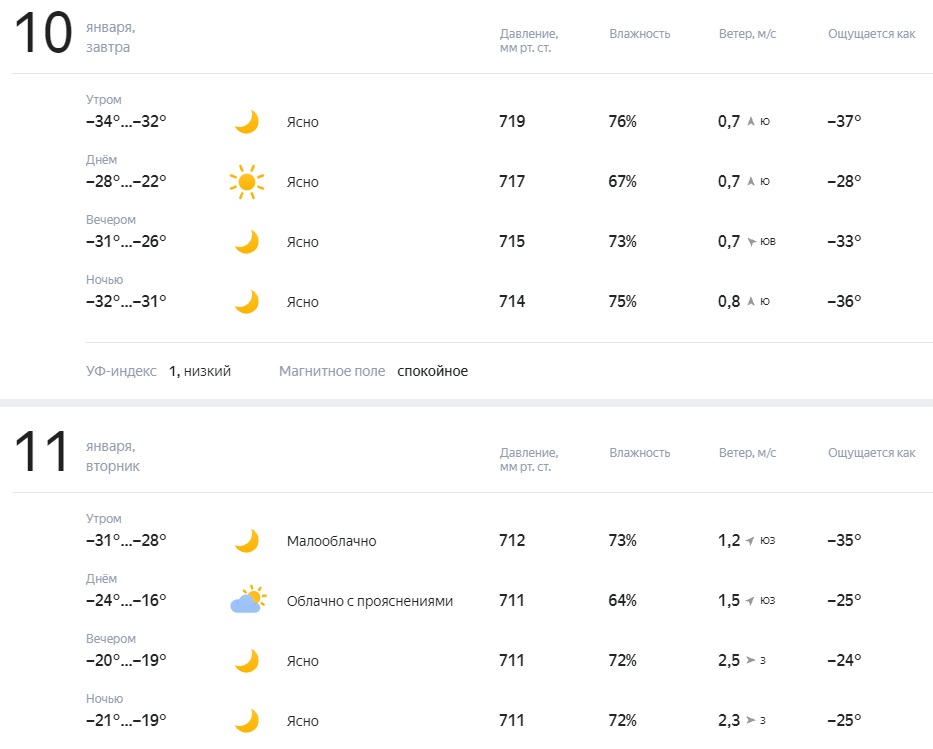Click the moon icon for January 10 night
Viewport: 933px width, 749px height.
click(x=246, y=302)
